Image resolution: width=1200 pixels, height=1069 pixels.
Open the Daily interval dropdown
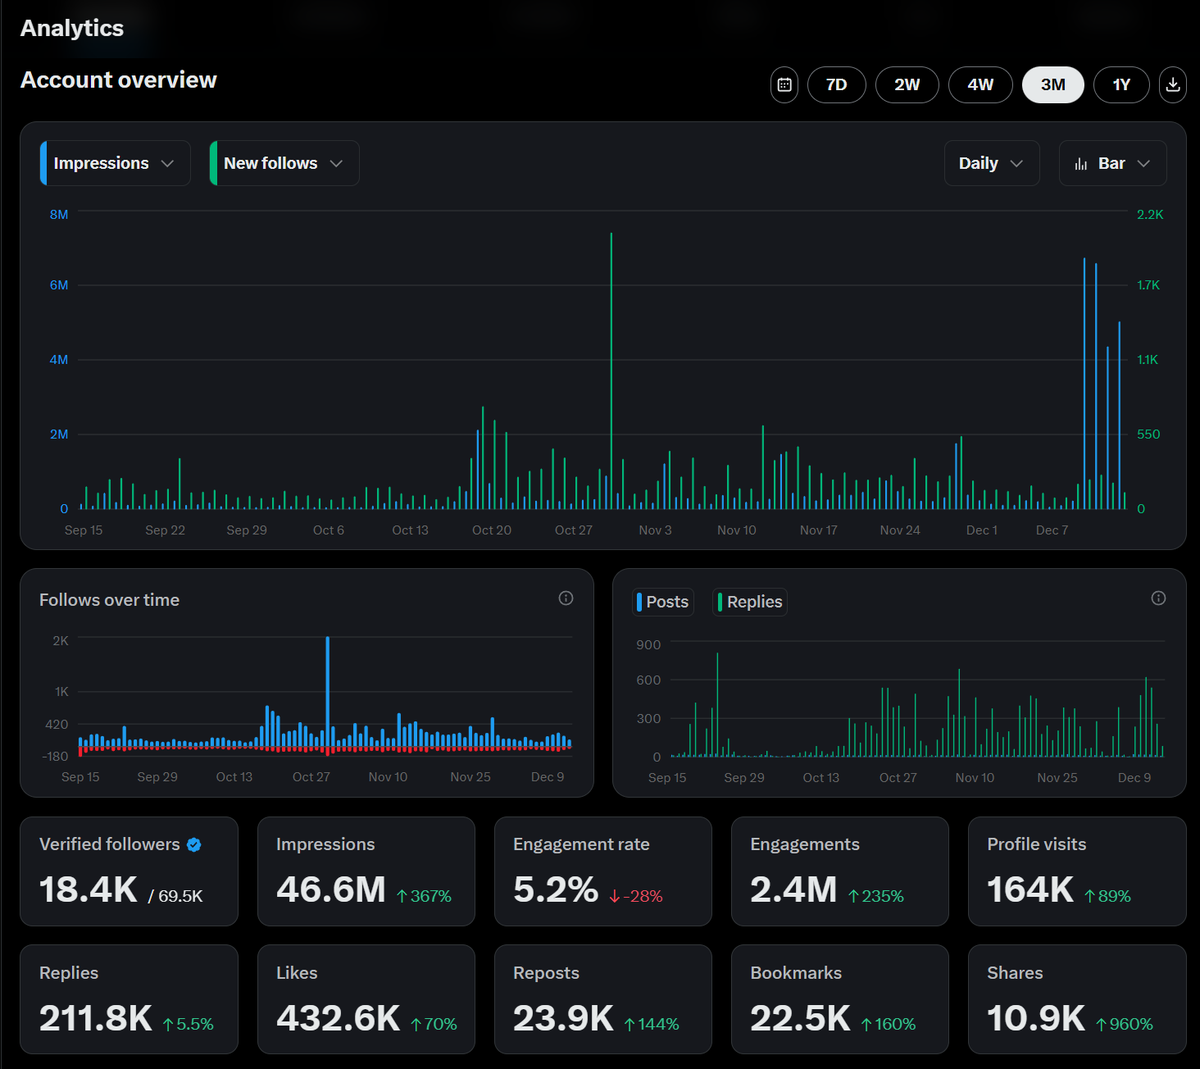click(992, 163)
